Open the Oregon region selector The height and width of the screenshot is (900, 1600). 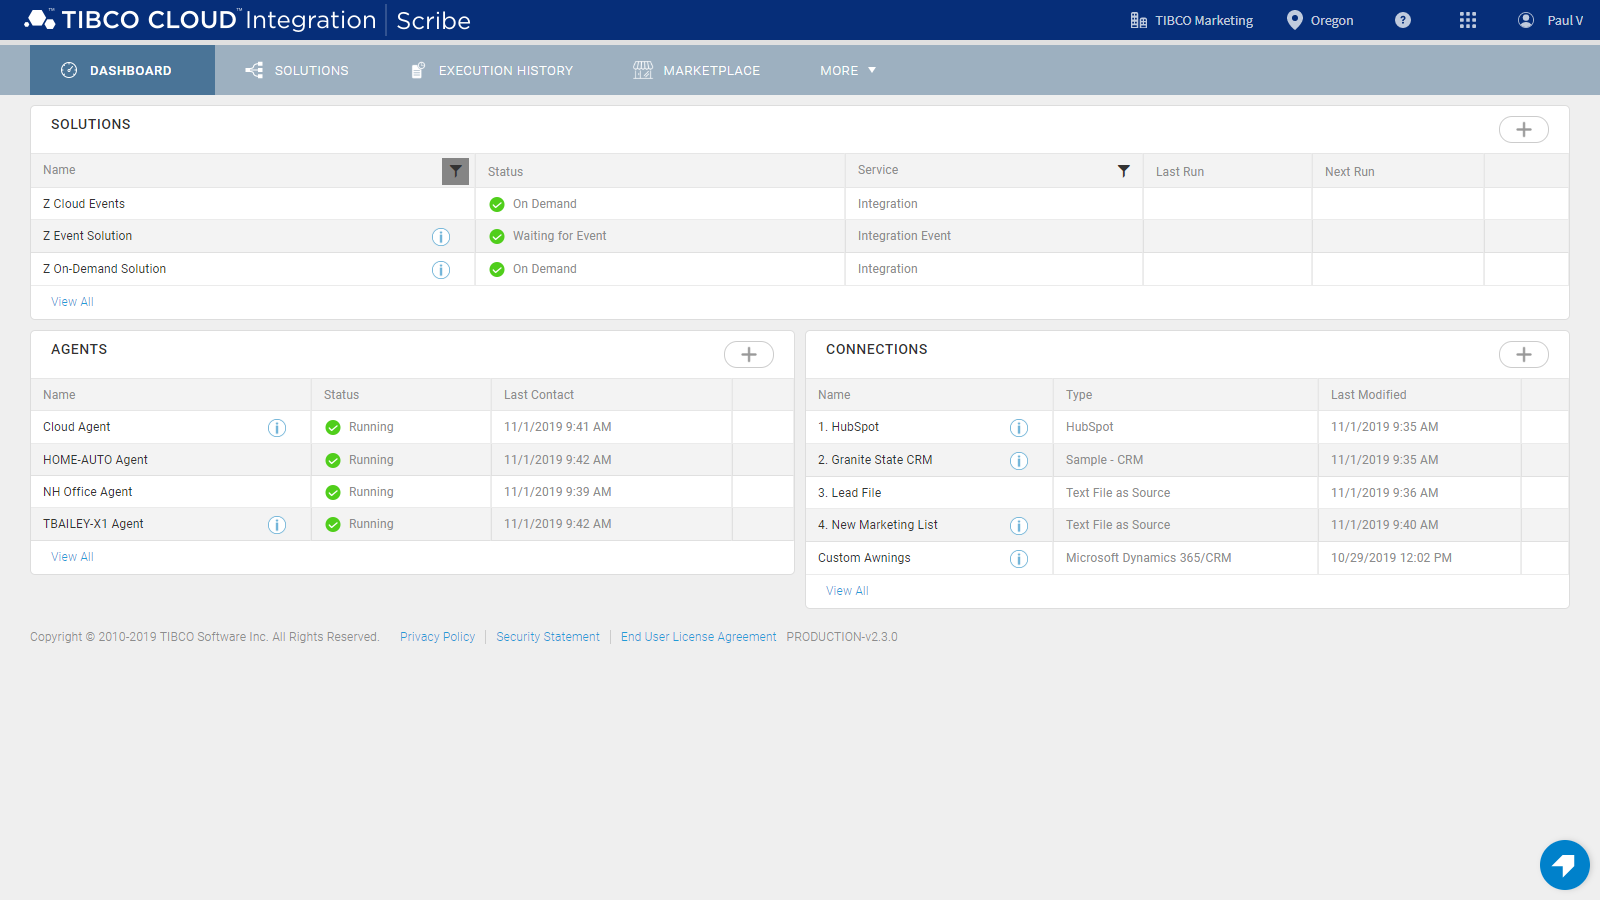[x=1320, y=20]
